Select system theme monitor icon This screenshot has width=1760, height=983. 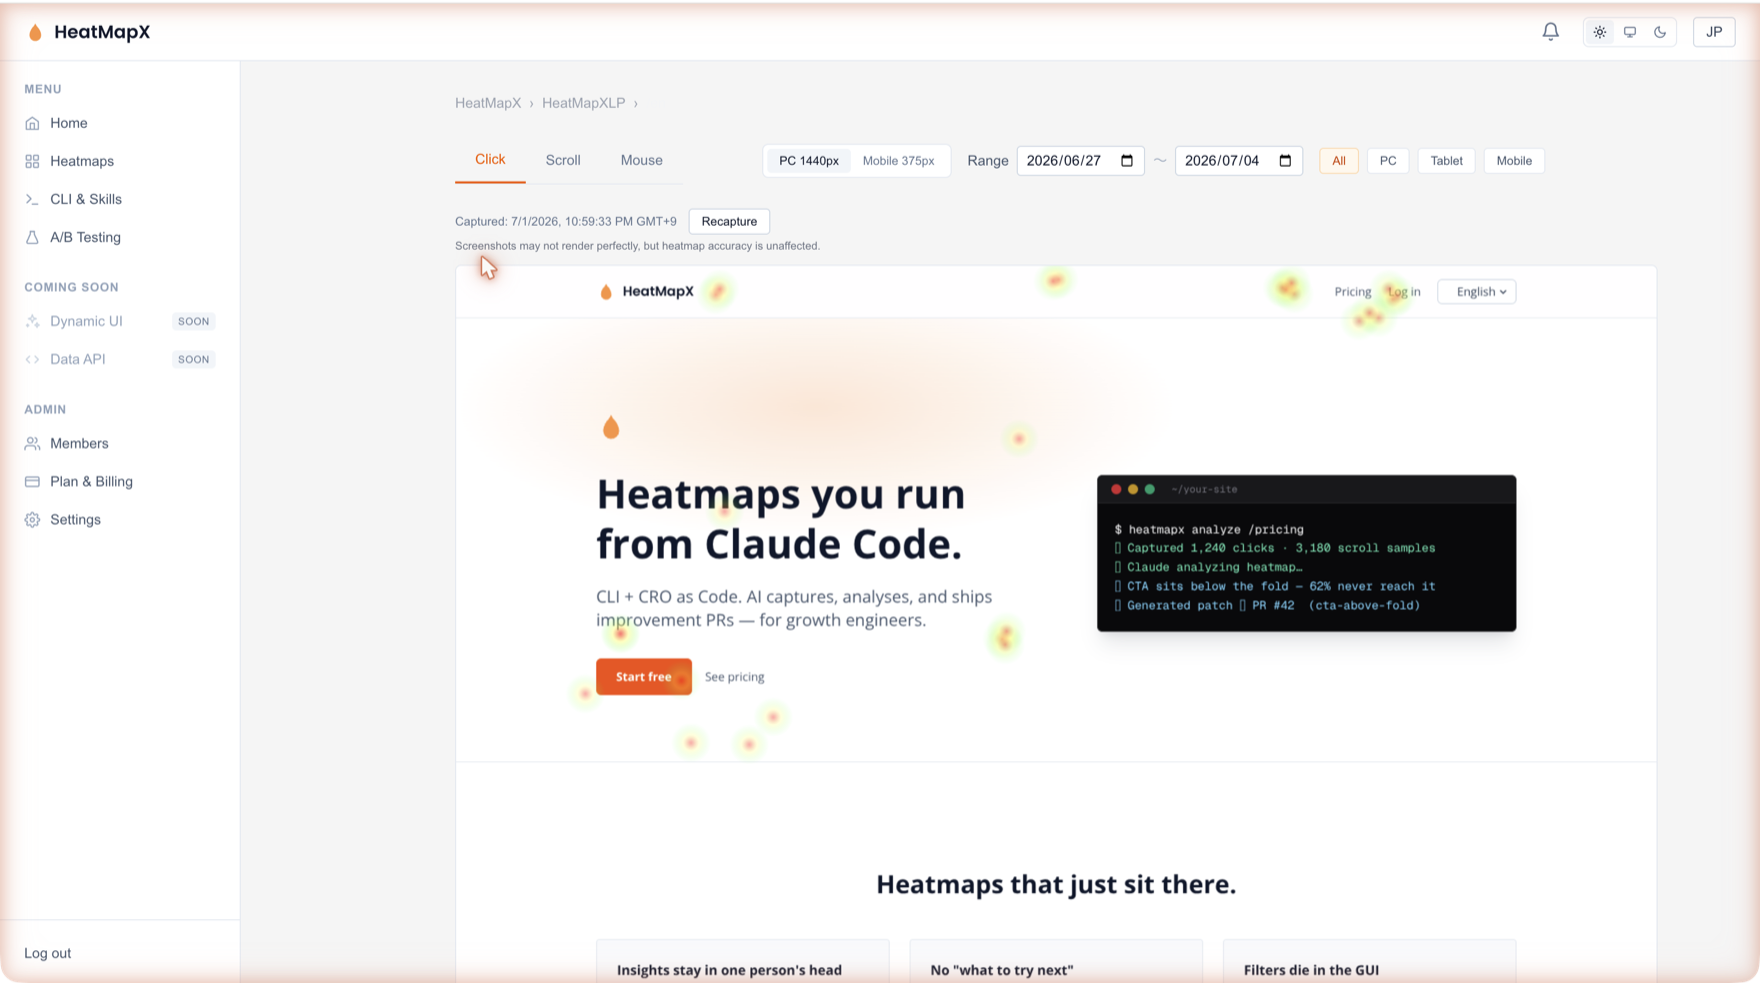(x=1630, y=32)
